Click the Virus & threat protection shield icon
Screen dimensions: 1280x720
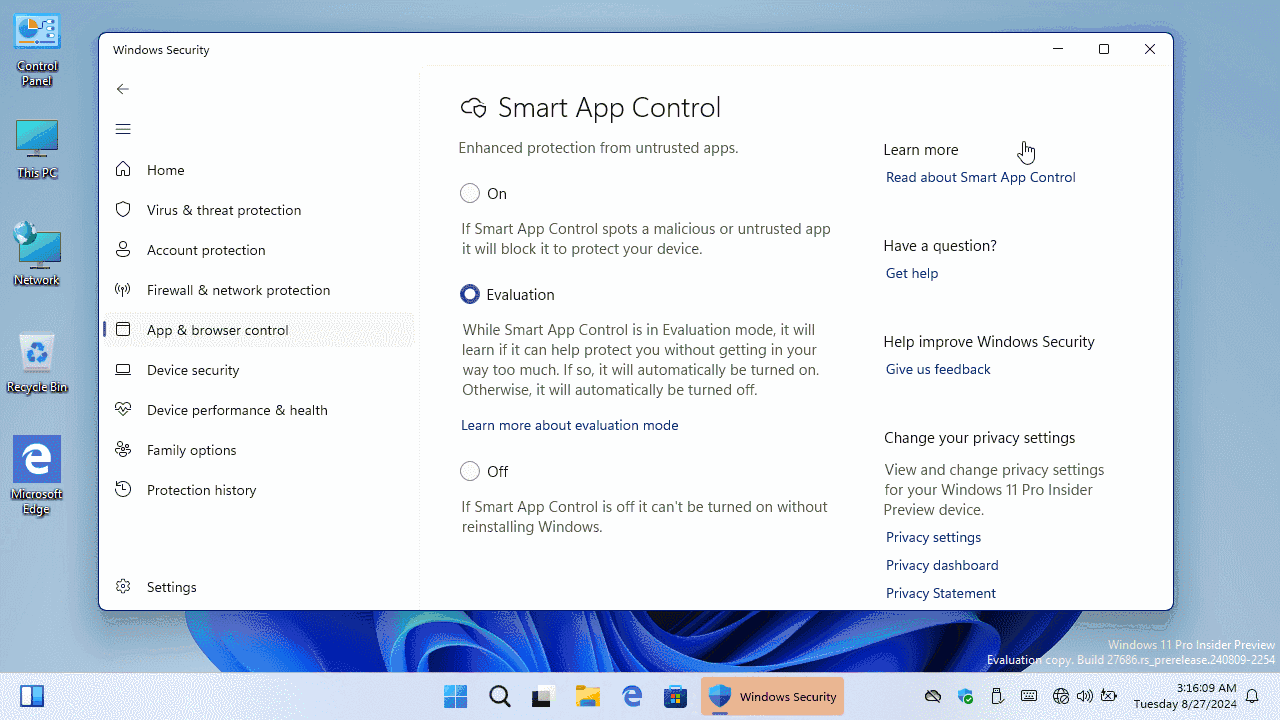123,209
